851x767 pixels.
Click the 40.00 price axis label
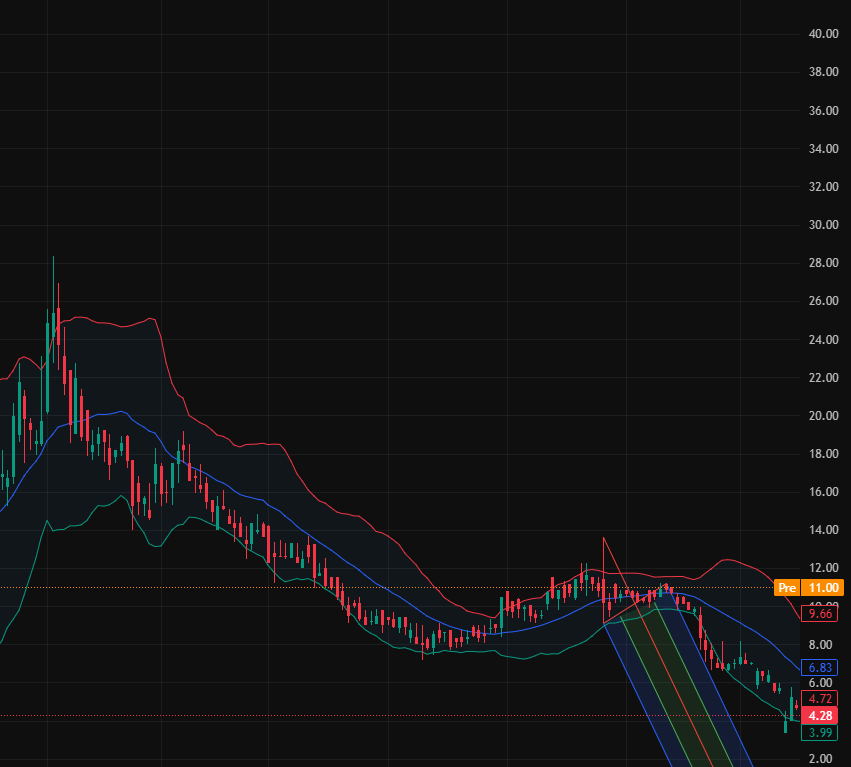[823, 34]
